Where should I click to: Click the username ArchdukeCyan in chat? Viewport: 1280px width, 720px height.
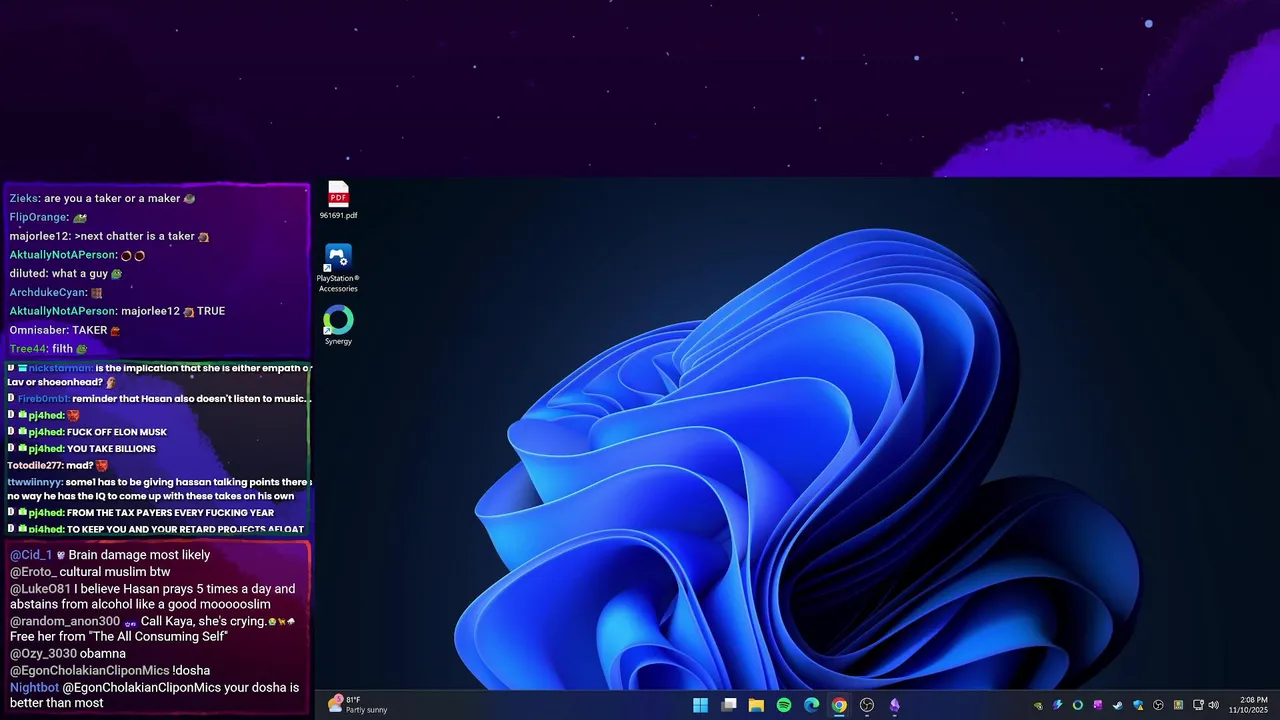point(48,292)
